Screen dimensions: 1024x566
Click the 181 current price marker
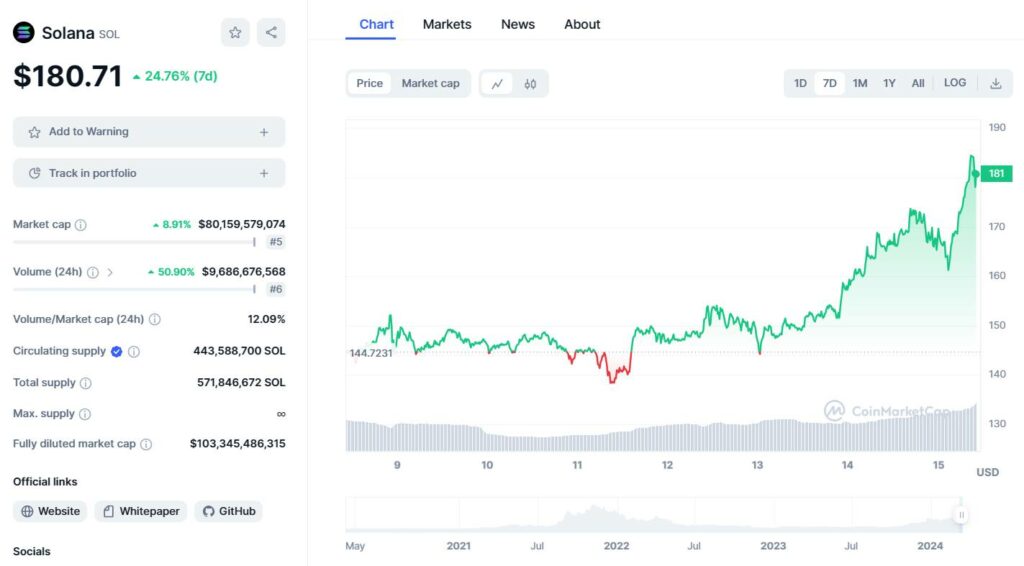point(997,174)
